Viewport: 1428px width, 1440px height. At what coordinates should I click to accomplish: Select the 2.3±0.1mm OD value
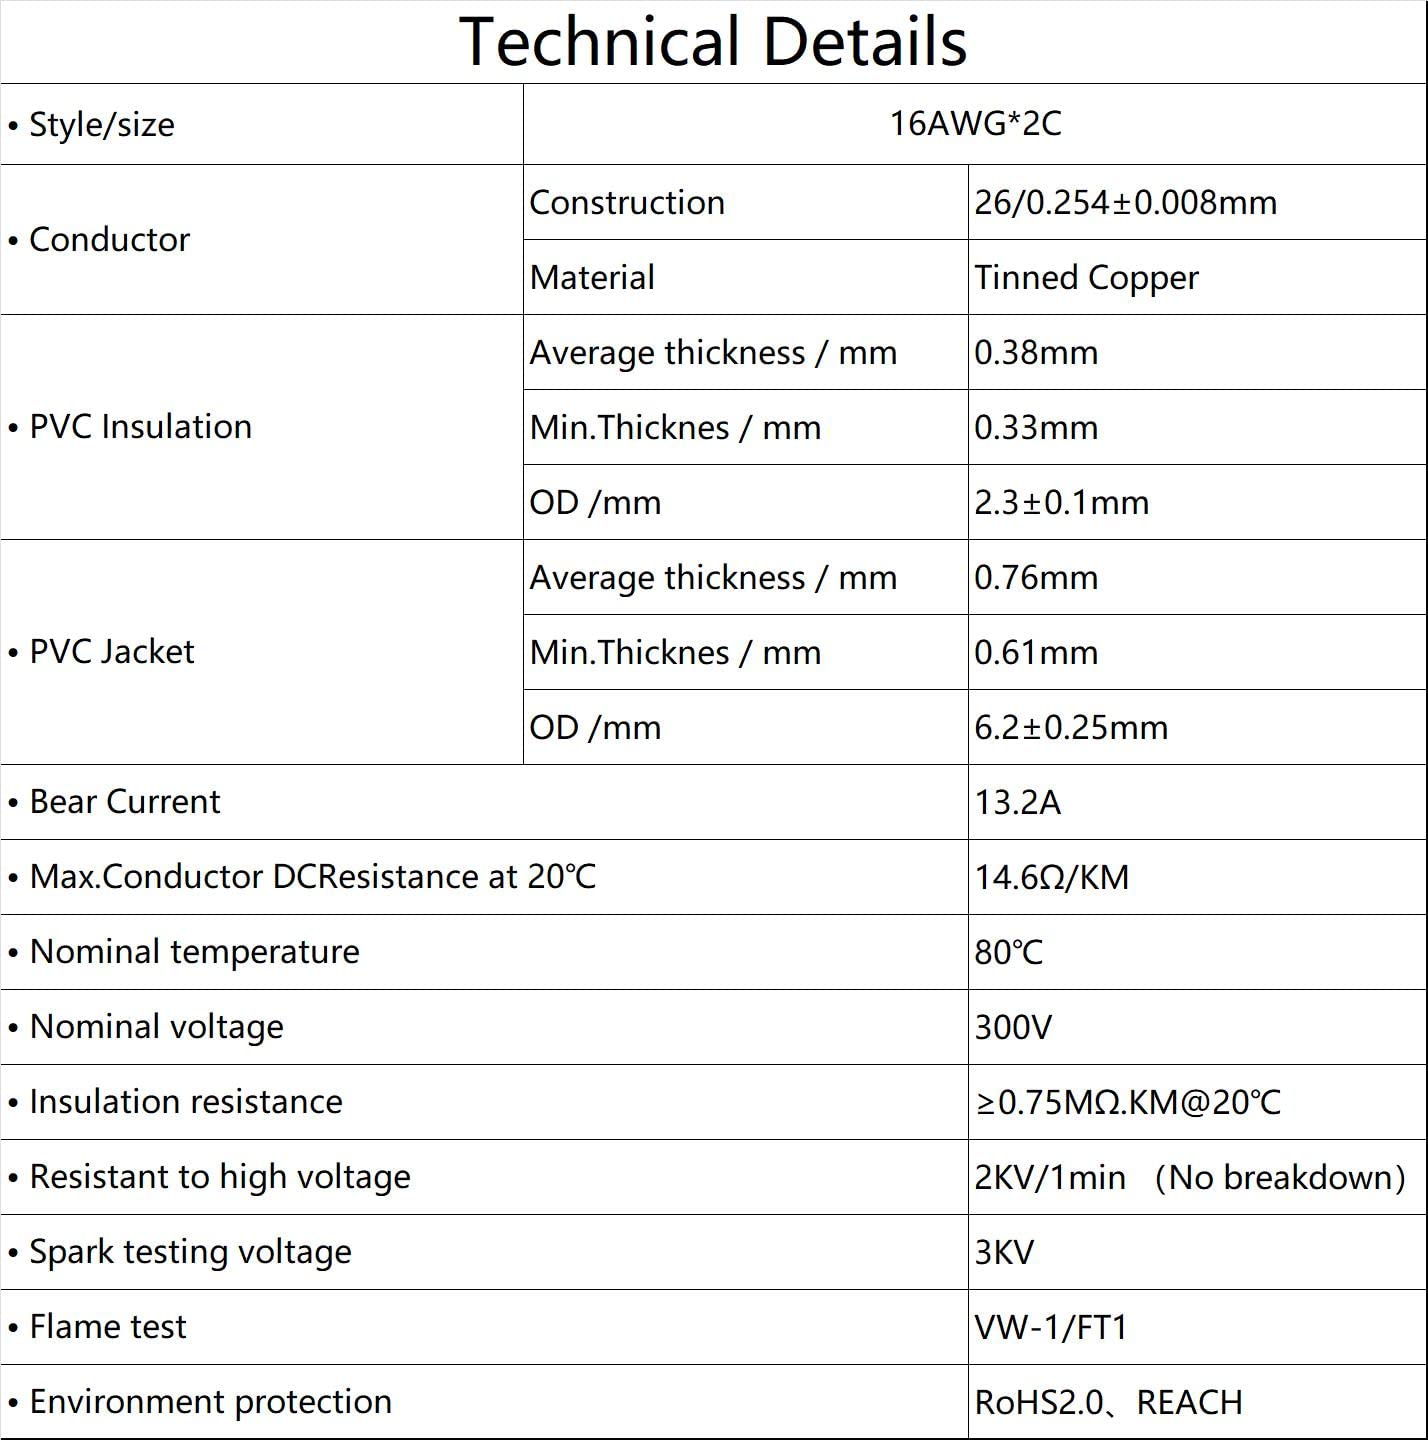point(1061,503)
